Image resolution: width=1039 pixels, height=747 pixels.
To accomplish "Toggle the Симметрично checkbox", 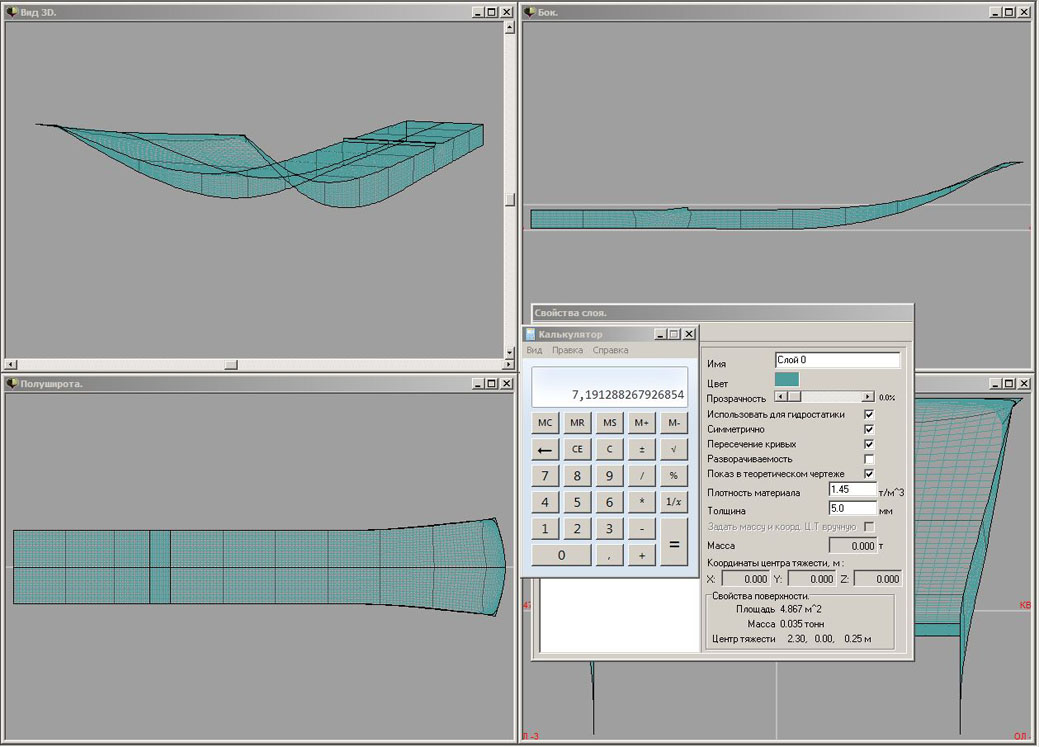I will (869, 429).
